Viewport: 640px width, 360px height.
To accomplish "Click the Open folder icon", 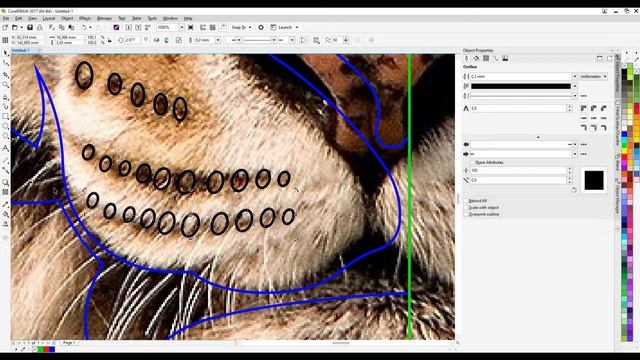I will pos(15,27).
